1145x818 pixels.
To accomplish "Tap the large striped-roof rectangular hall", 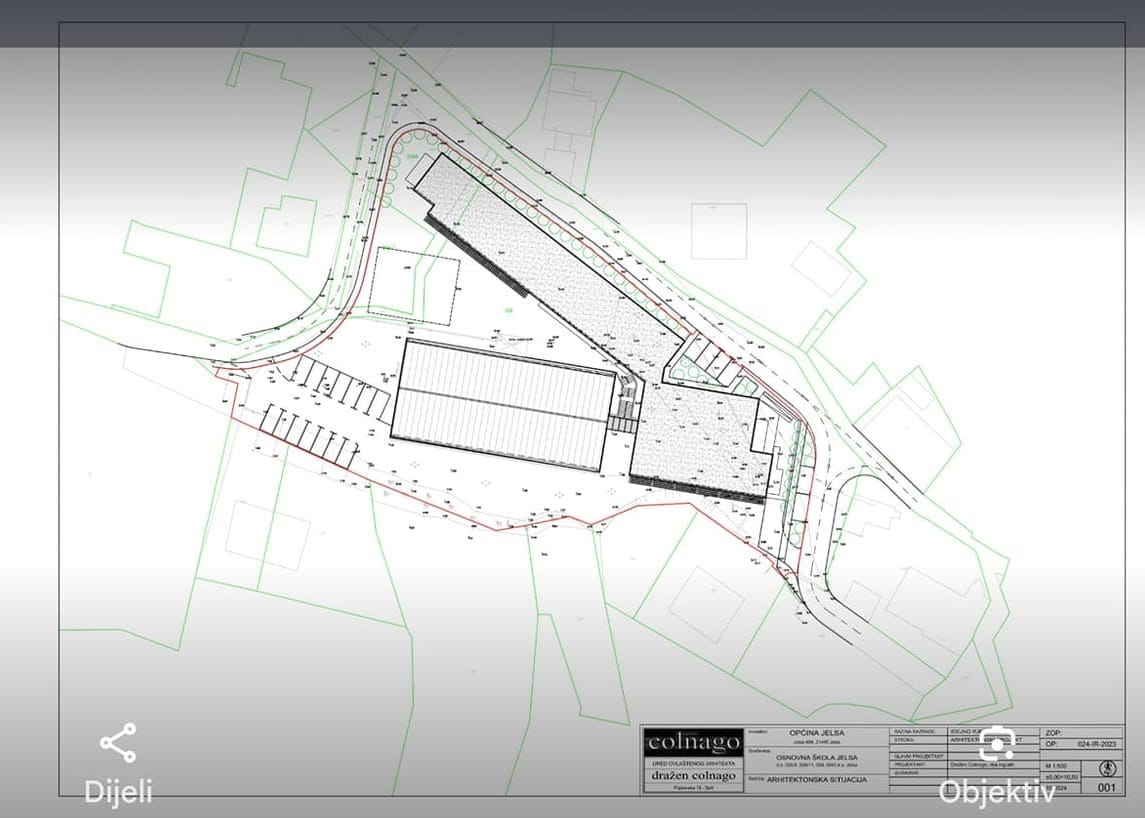I will (x=503, y=404).
